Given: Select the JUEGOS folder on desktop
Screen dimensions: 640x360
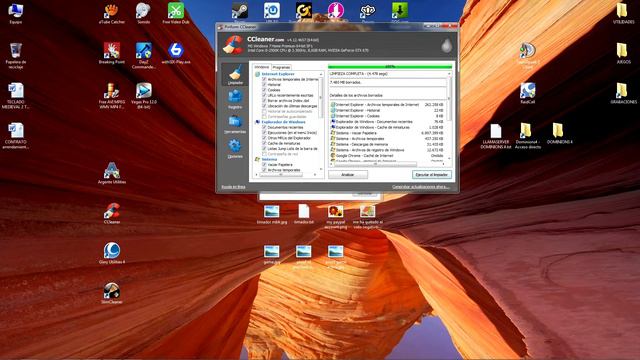Looking at the screenshot, I should pyautogui.click(x=623, y=53).
